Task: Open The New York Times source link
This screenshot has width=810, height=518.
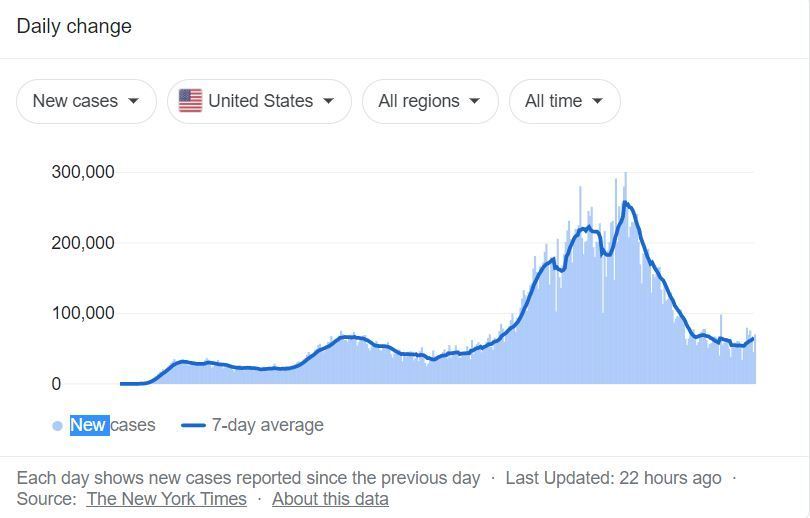Action: tap(166, 498)
